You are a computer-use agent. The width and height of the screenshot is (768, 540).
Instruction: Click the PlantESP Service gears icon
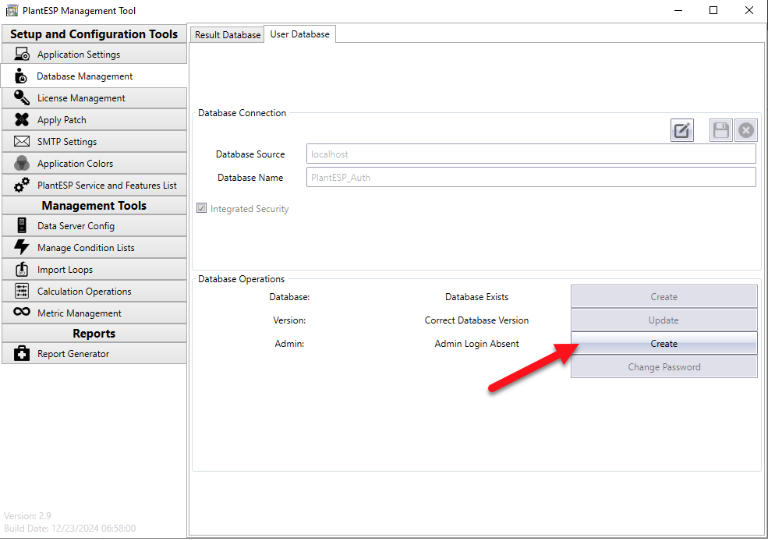[x=22, y=185]
